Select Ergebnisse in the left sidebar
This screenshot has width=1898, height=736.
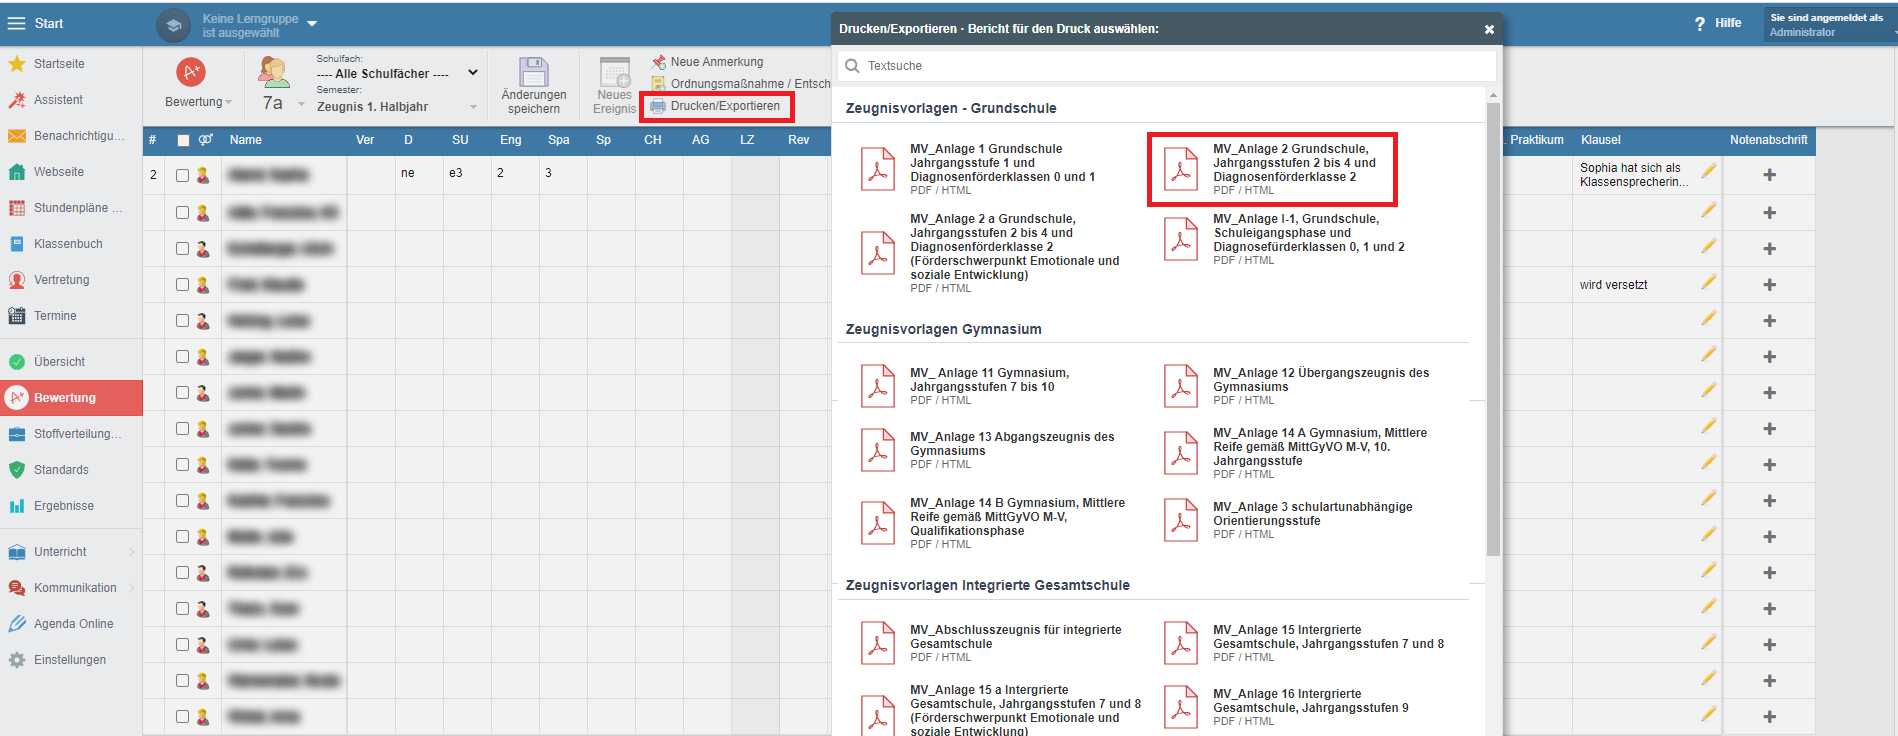click(x=64, y=506)
